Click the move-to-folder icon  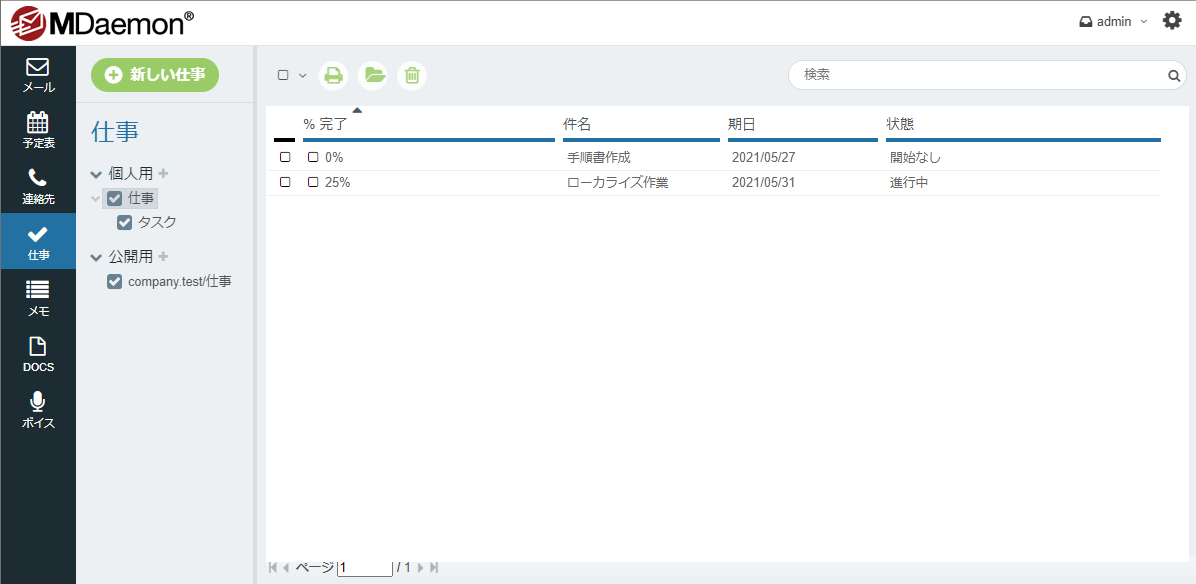click(373, 75)
